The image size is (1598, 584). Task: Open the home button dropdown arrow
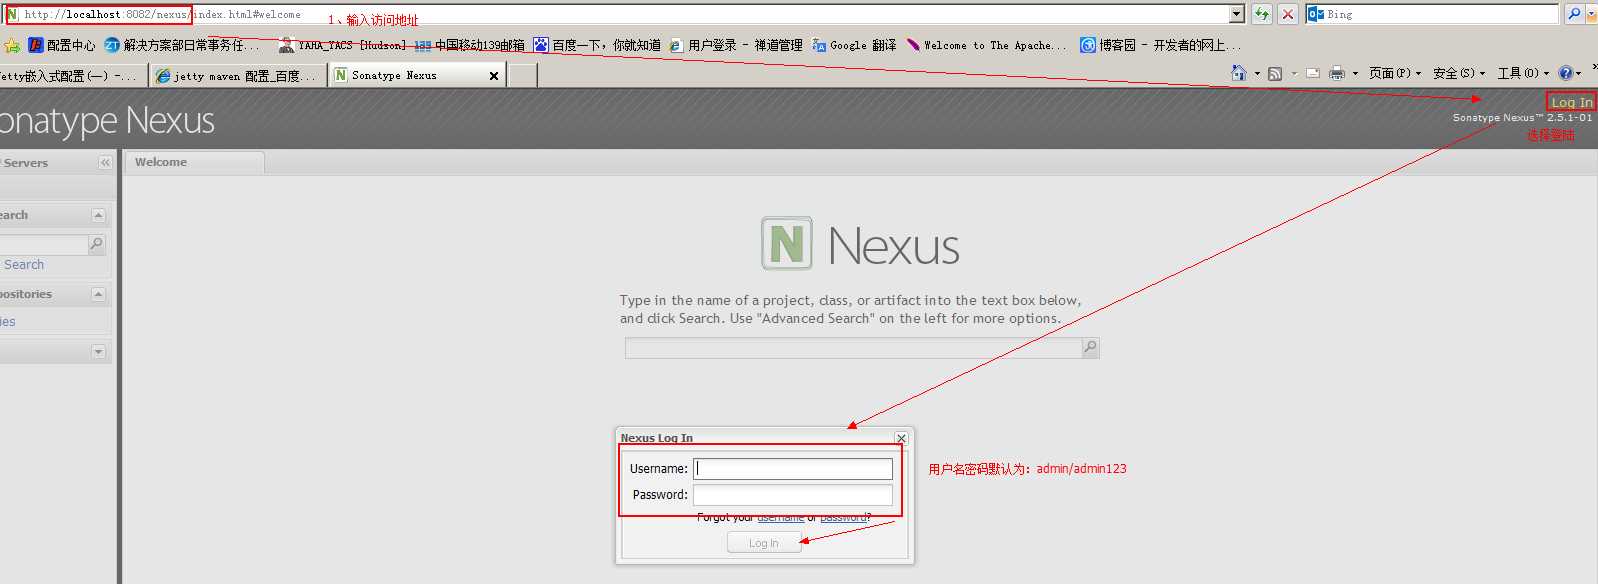click(1257, 73)
